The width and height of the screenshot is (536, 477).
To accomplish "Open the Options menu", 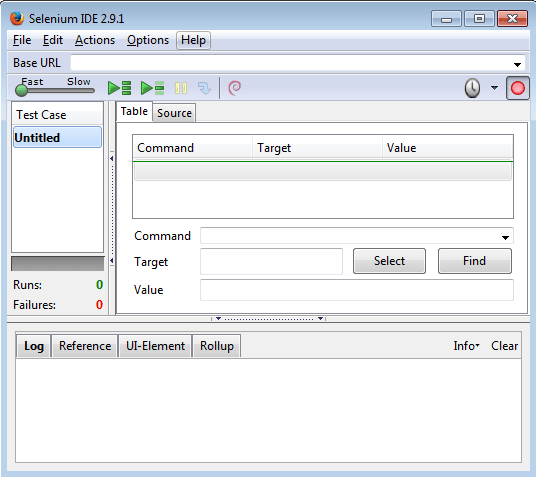I will point(148,40).
